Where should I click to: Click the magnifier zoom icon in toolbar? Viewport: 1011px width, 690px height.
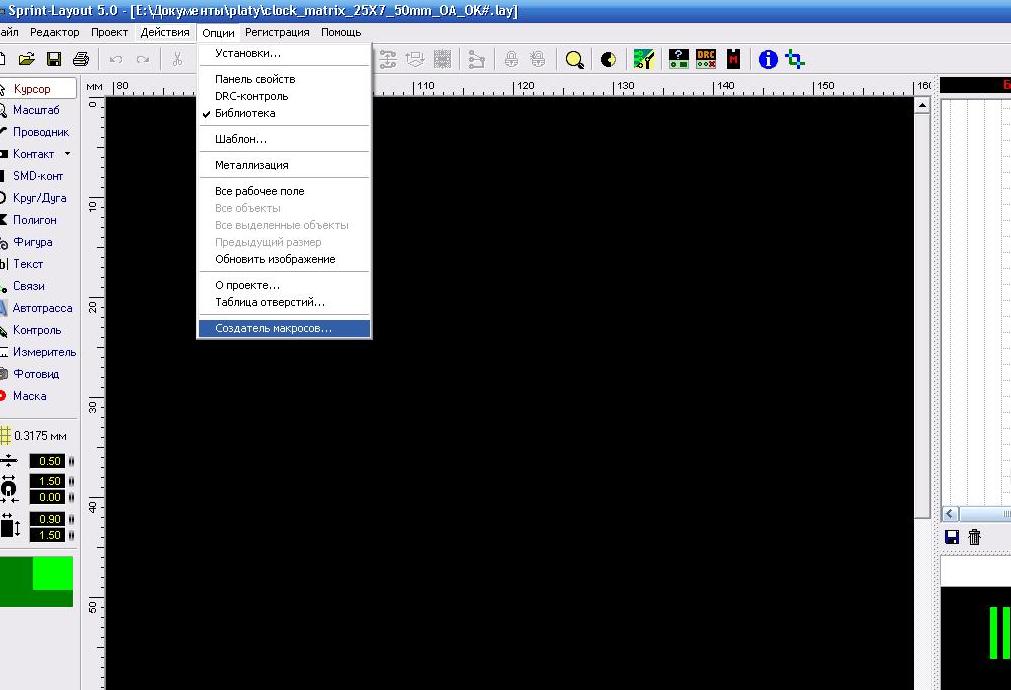pyautogui.click(x=574, y=60)
